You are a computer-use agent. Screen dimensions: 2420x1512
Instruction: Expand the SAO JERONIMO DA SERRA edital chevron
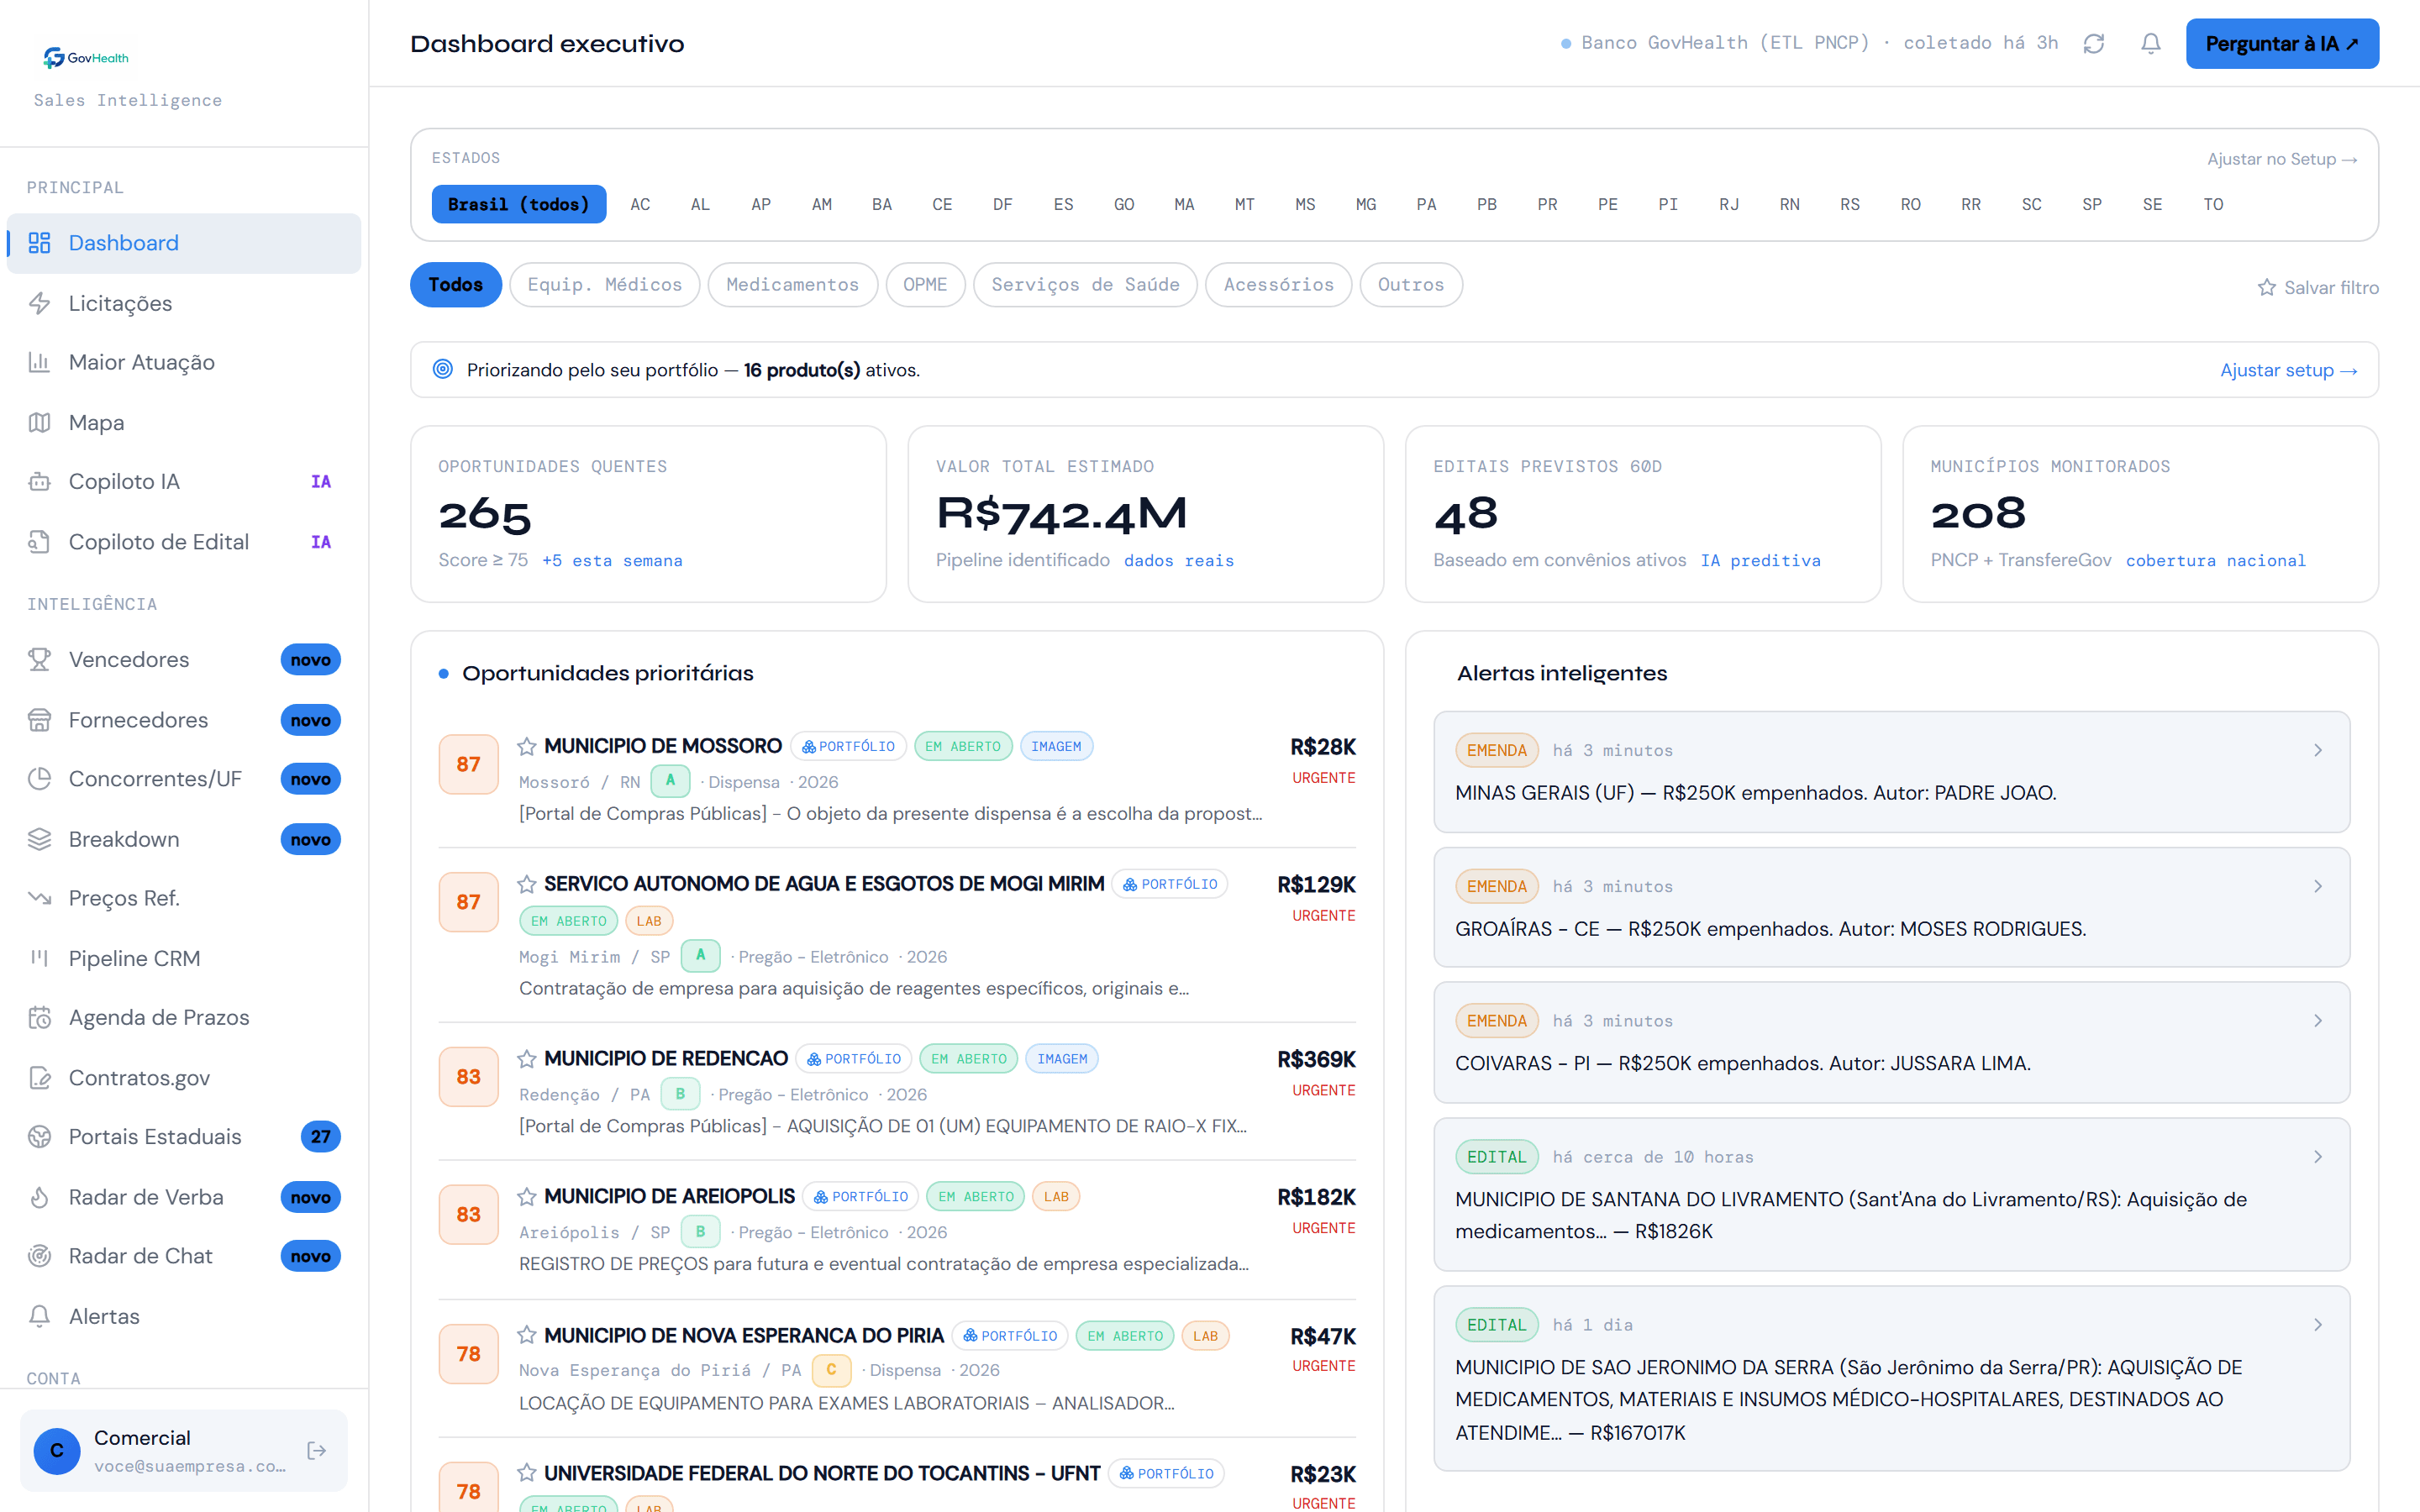[2318, 1325]
